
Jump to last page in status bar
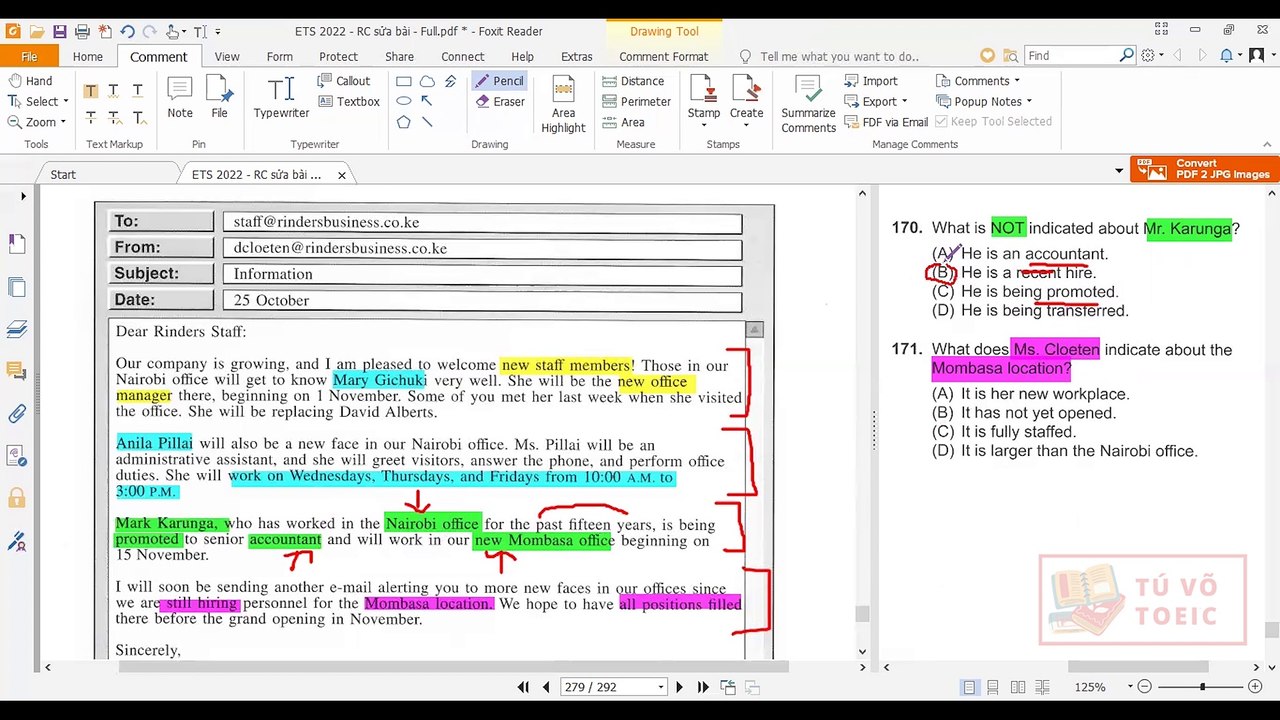(703, 687)
